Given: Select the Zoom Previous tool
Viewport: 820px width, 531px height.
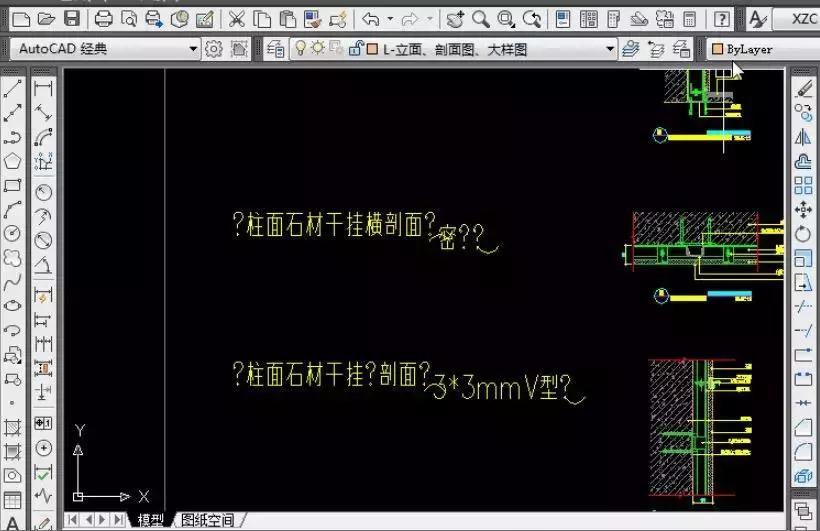Looking at the screenshot, I should 532,20.
